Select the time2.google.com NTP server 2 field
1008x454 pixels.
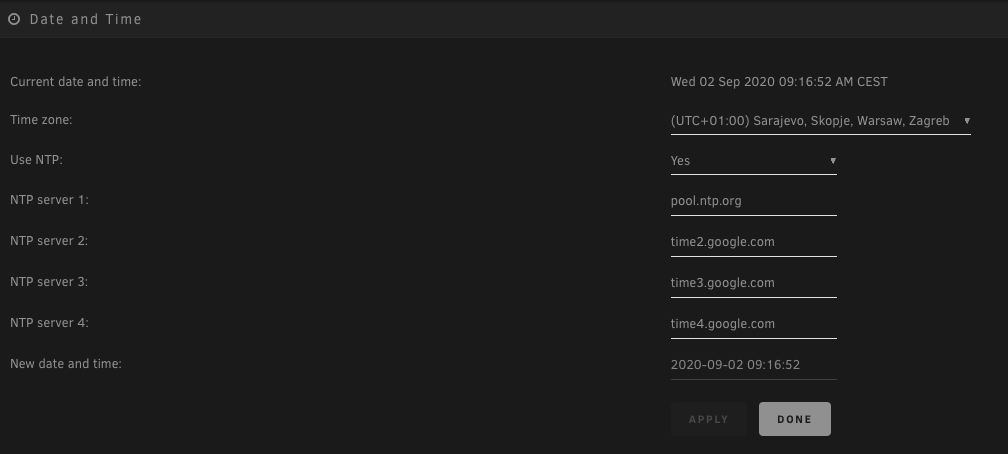pos(753,242)
